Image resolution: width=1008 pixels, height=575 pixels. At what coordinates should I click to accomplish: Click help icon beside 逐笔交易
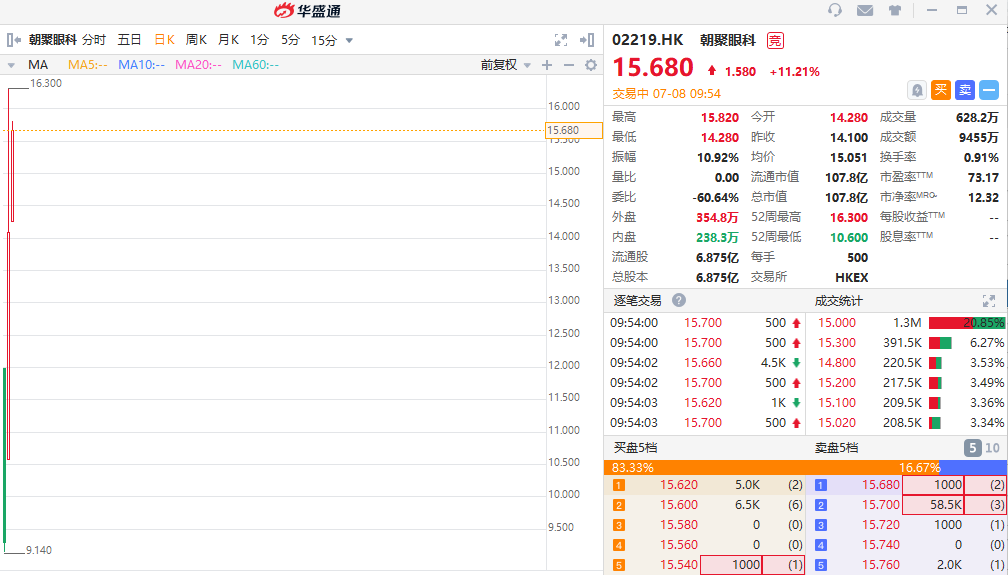(679, 300)
